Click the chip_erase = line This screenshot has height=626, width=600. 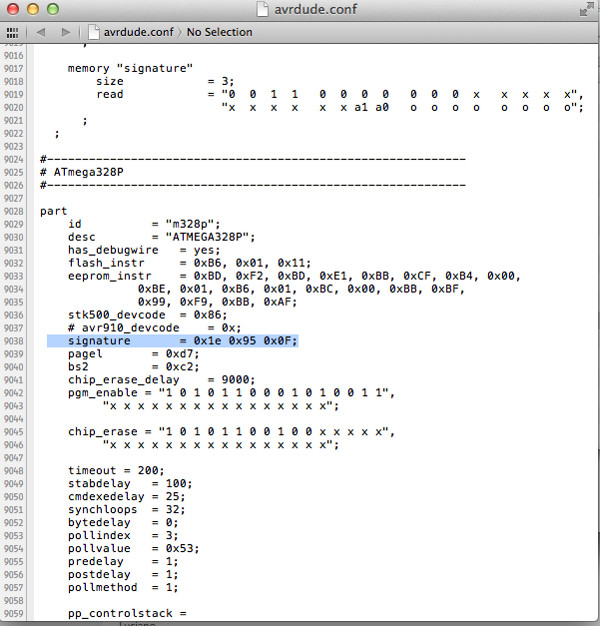231,432
